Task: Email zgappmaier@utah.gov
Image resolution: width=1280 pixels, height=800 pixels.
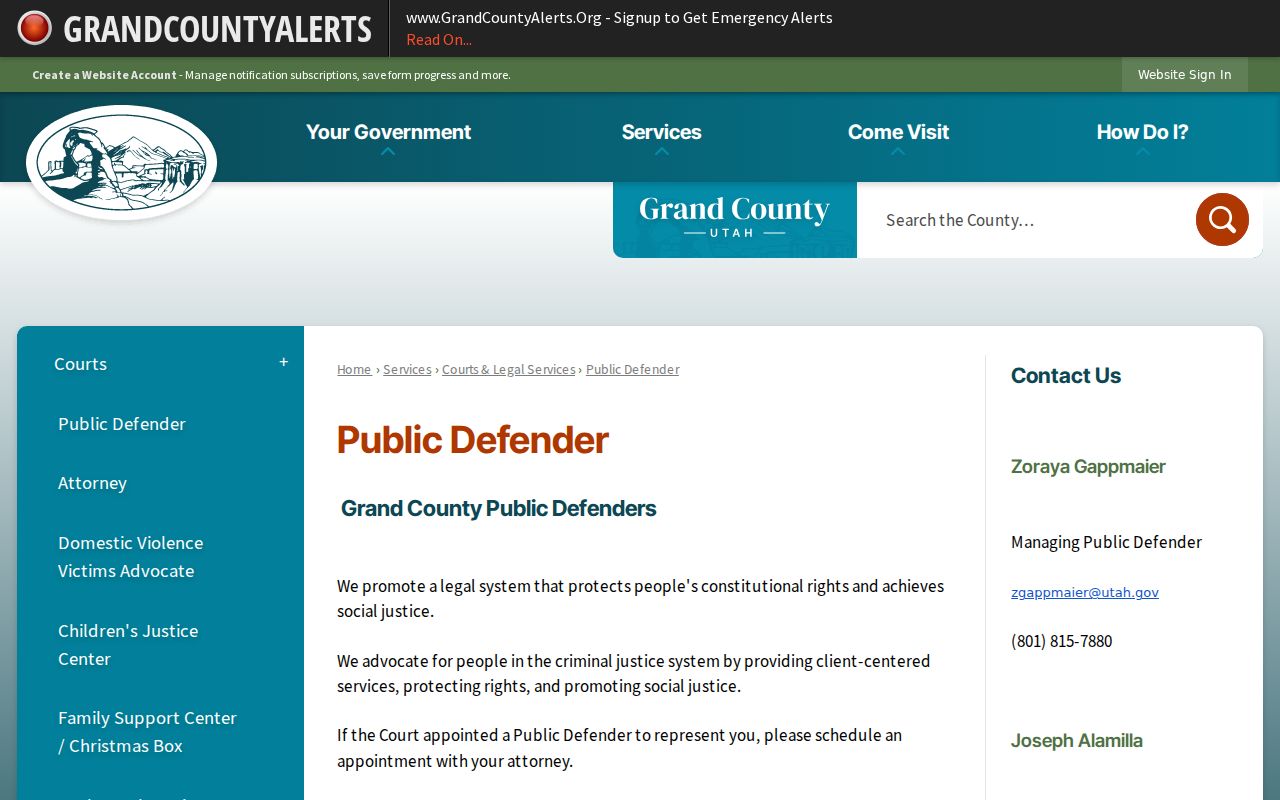Action: pyautogui.click(x=1085, y=592)
